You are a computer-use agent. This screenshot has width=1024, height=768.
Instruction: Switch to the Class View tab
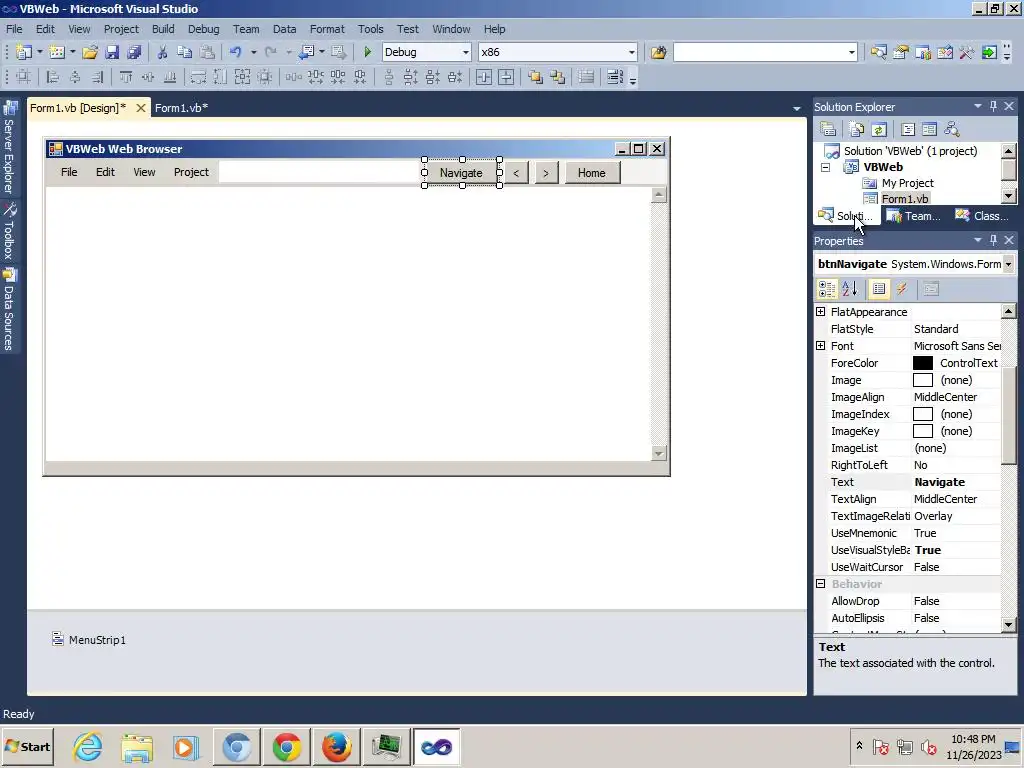pos(982,216)
